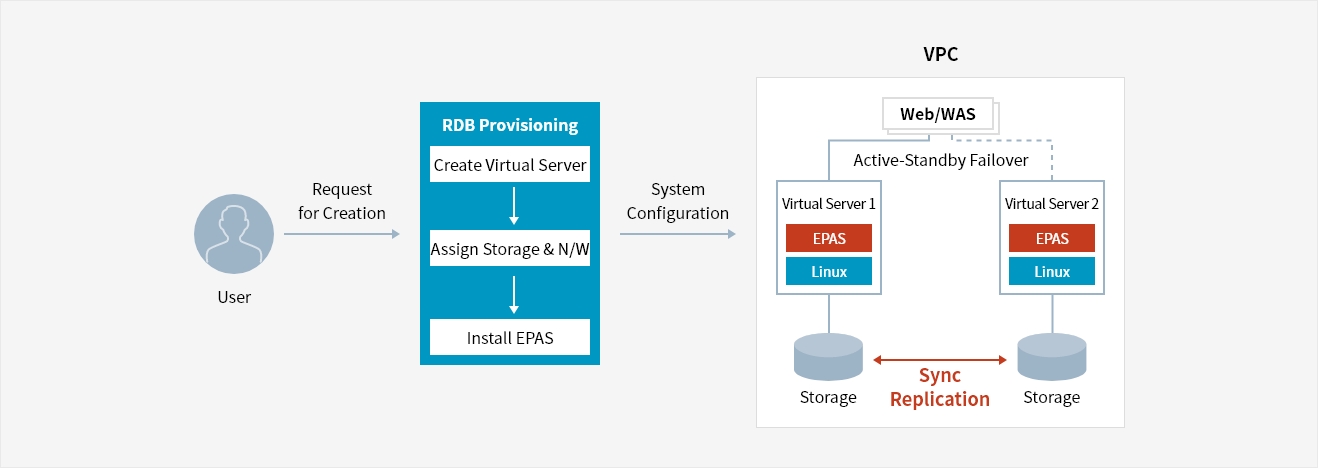Click the Sync Replication text

coord(939,388)
